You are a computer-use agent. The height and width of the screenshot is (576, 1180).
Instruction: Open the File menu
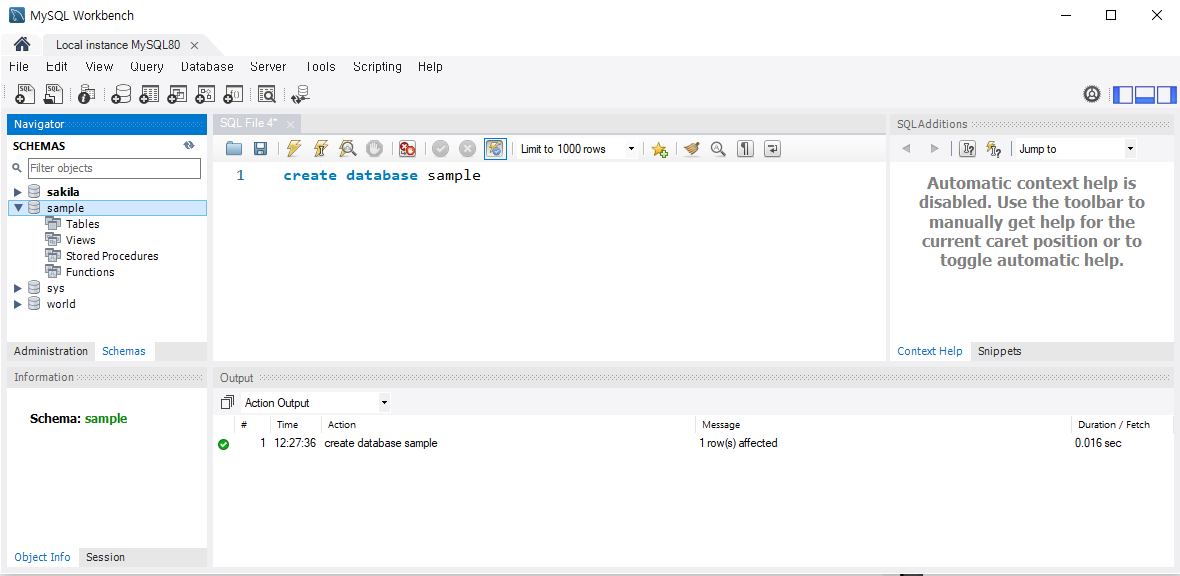(x=19, y=67)
